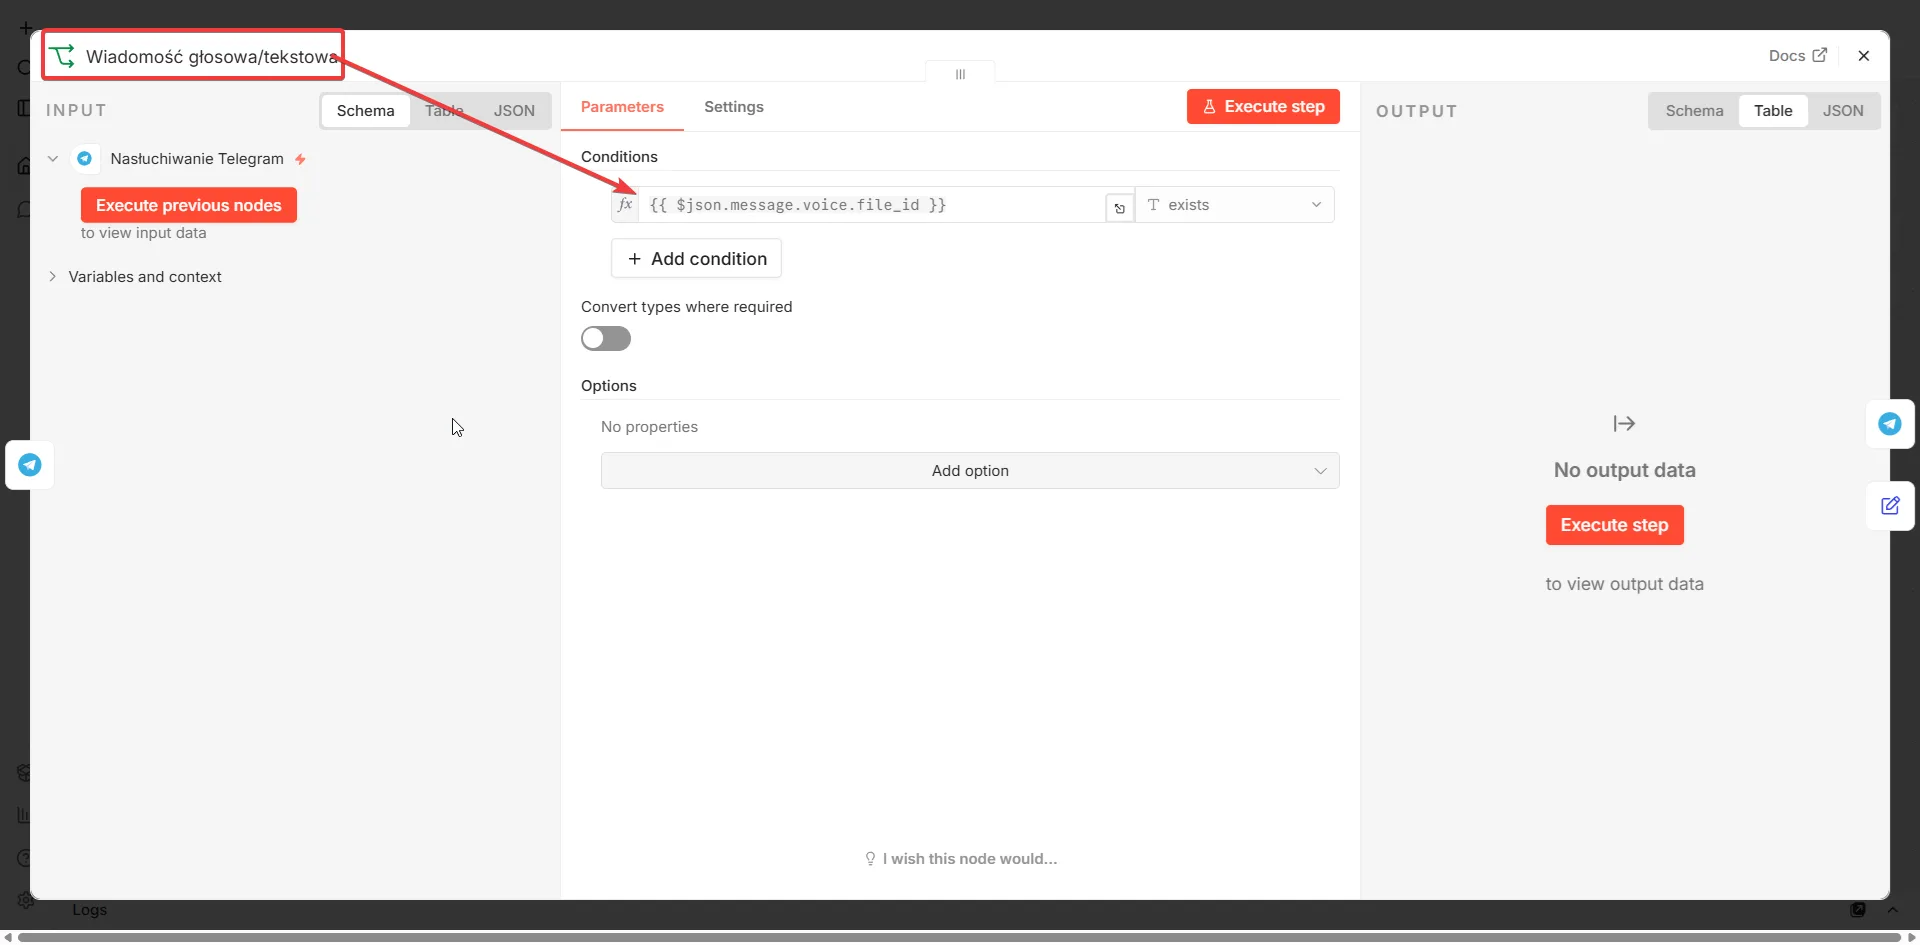Expand the logs panel with the bottom-right chevron
The height and width of the screenshot is (945, 1920).
coord(1892,910)
